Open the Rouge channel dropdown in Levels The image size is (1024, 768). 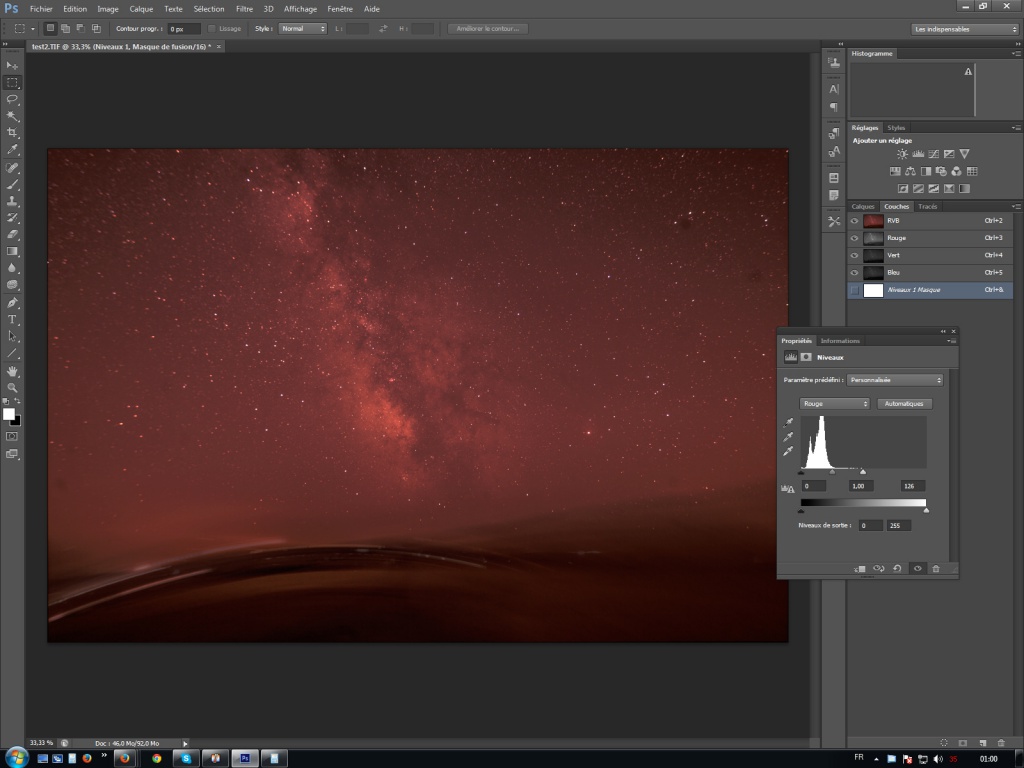click(836, 404)
